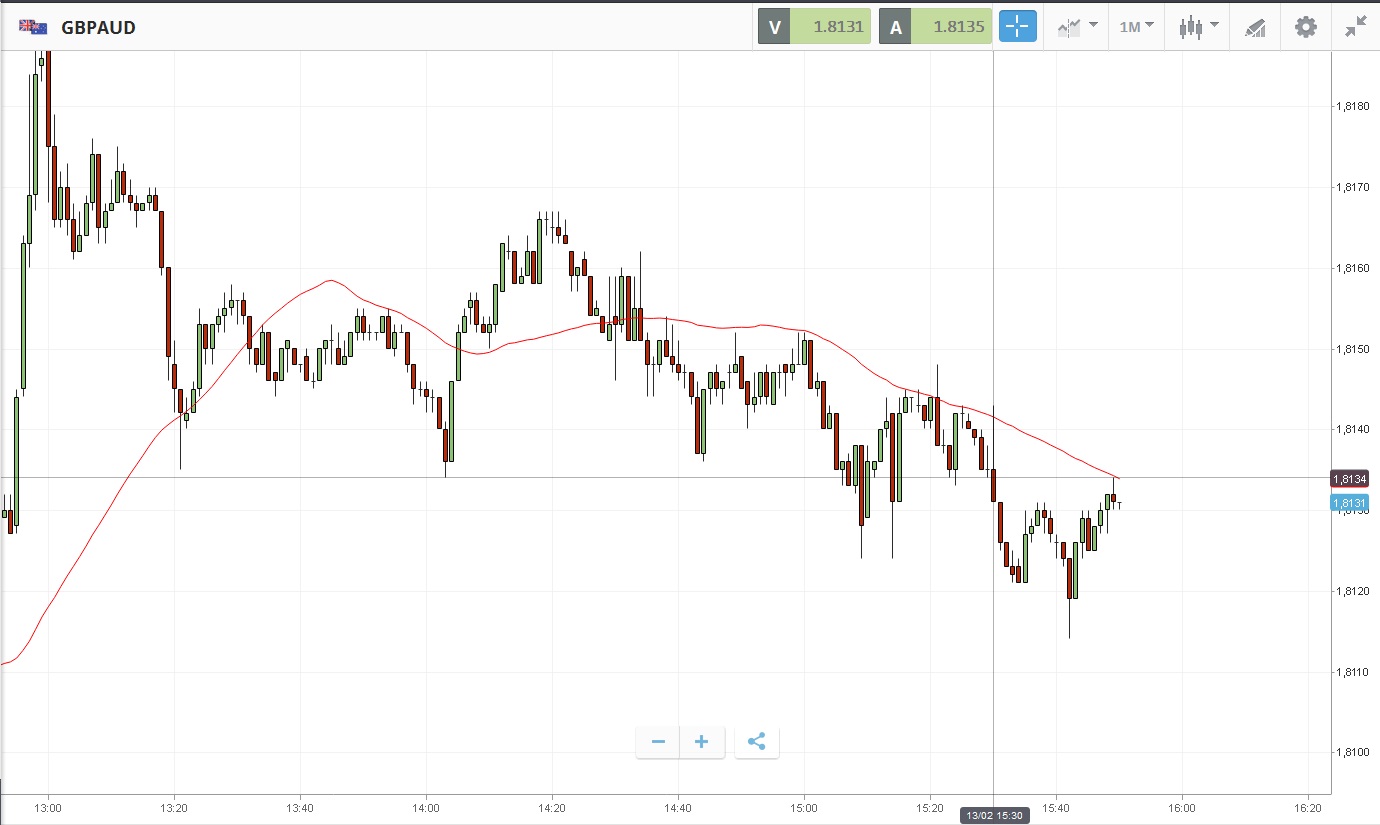Expand the candlestick chart type dropdown
The width and height of the screenshot is (1380, 825).
pos(1198,27)
